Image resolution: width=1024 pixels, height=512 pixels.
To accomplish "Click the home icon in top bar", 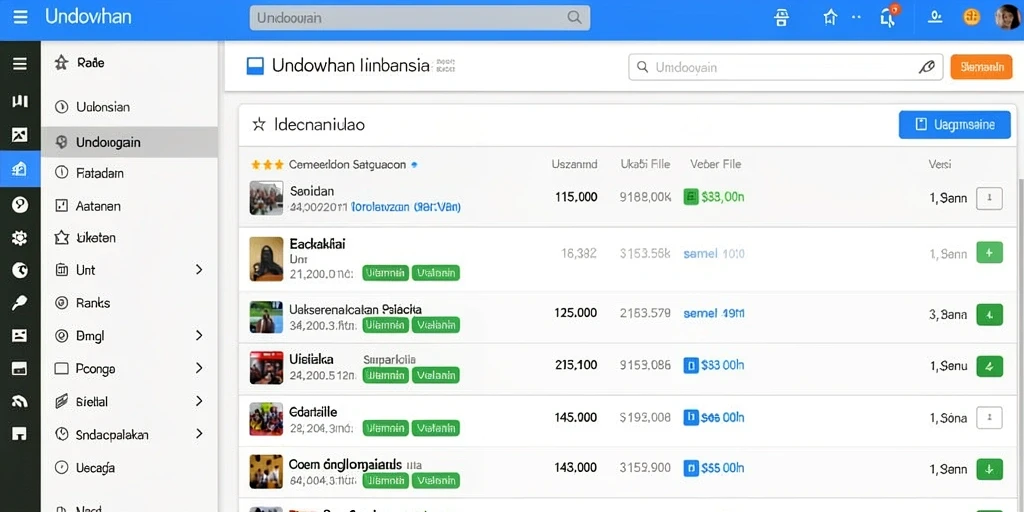I will tap(831, 17).
